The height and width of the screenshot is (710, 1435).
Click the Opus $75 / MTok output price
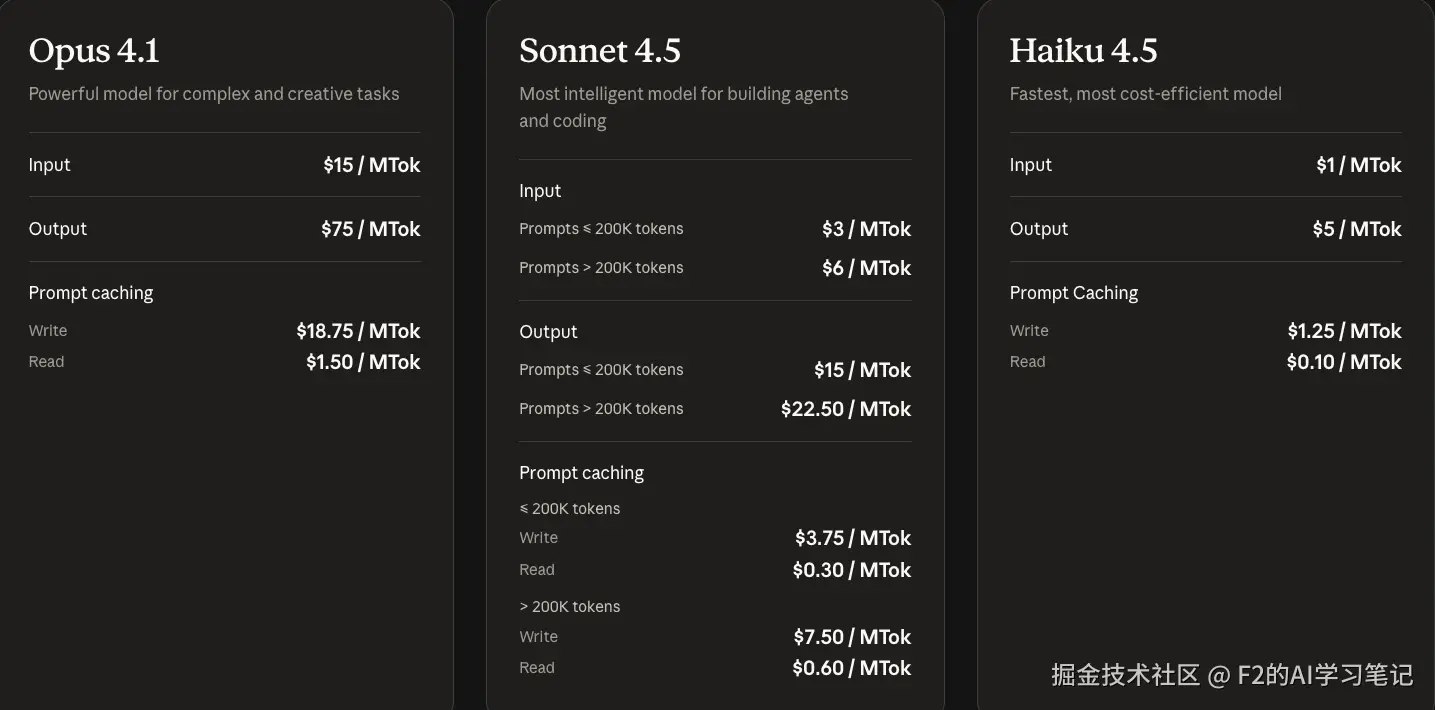(x=370, y=229)
